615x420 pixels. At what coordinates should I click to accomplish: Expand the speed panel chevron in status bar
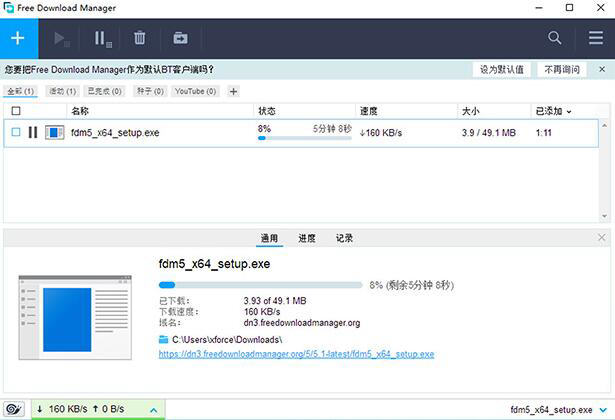(154, 410)
